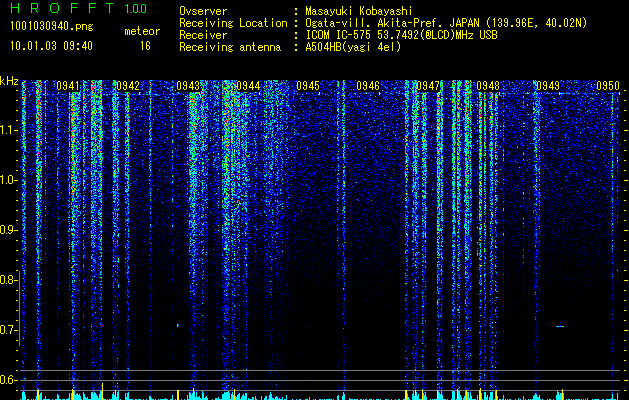Click the 0949 time marker
The width and height of the screenshot is (629, 400).
pyautogui.click(x=548, y=86)
